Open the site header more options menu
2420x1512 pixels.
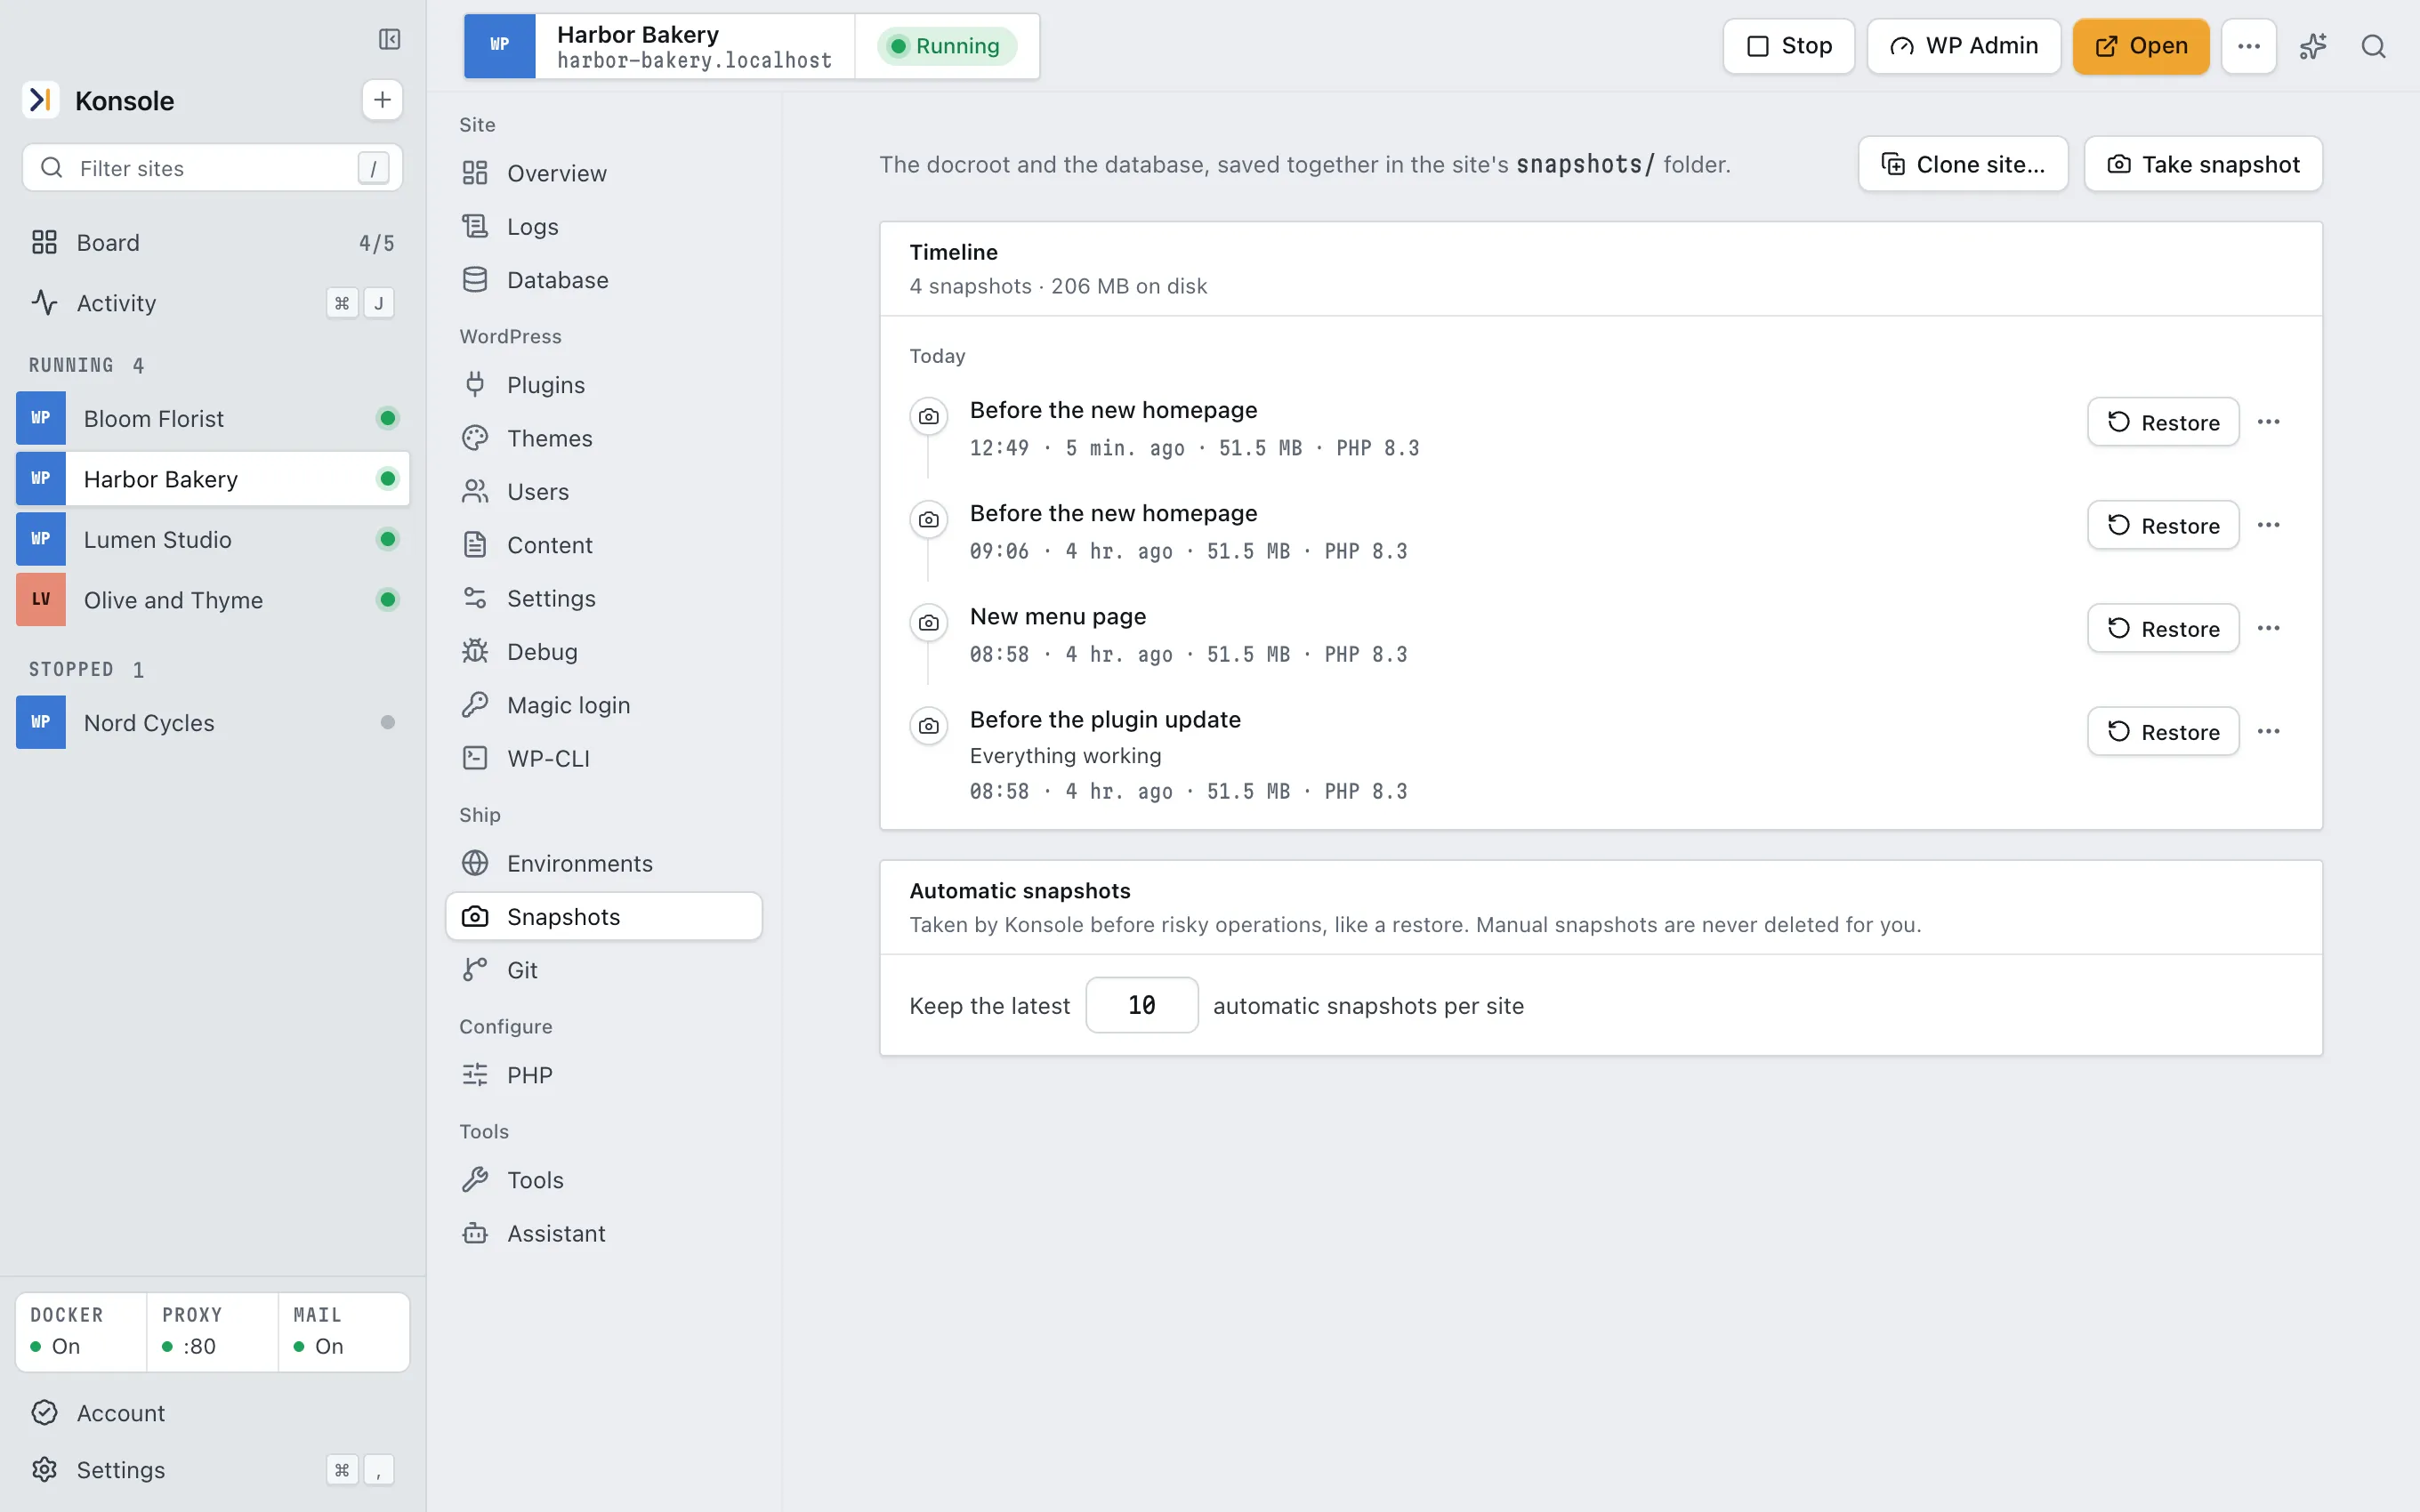pos(2248,46)
